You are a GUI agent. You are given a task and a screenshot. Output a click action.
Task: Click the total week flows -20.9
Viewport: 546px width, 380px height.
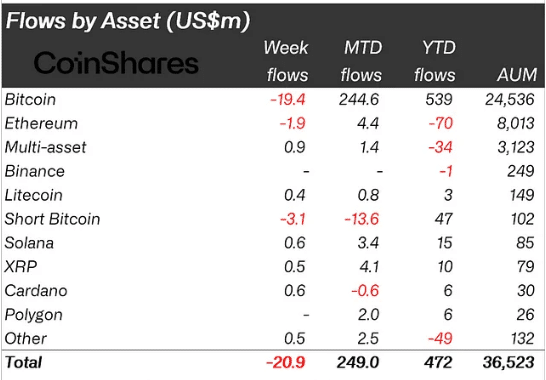pyautogui.click(x=286, y=362)
